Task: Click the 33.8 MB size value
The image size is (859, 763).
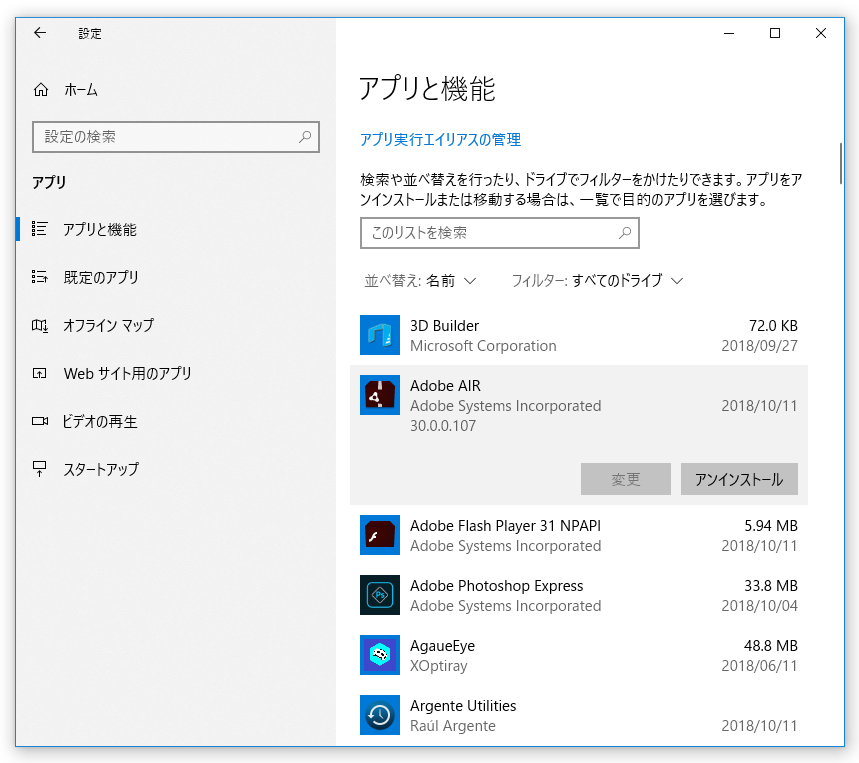Action: click(771, 586)
